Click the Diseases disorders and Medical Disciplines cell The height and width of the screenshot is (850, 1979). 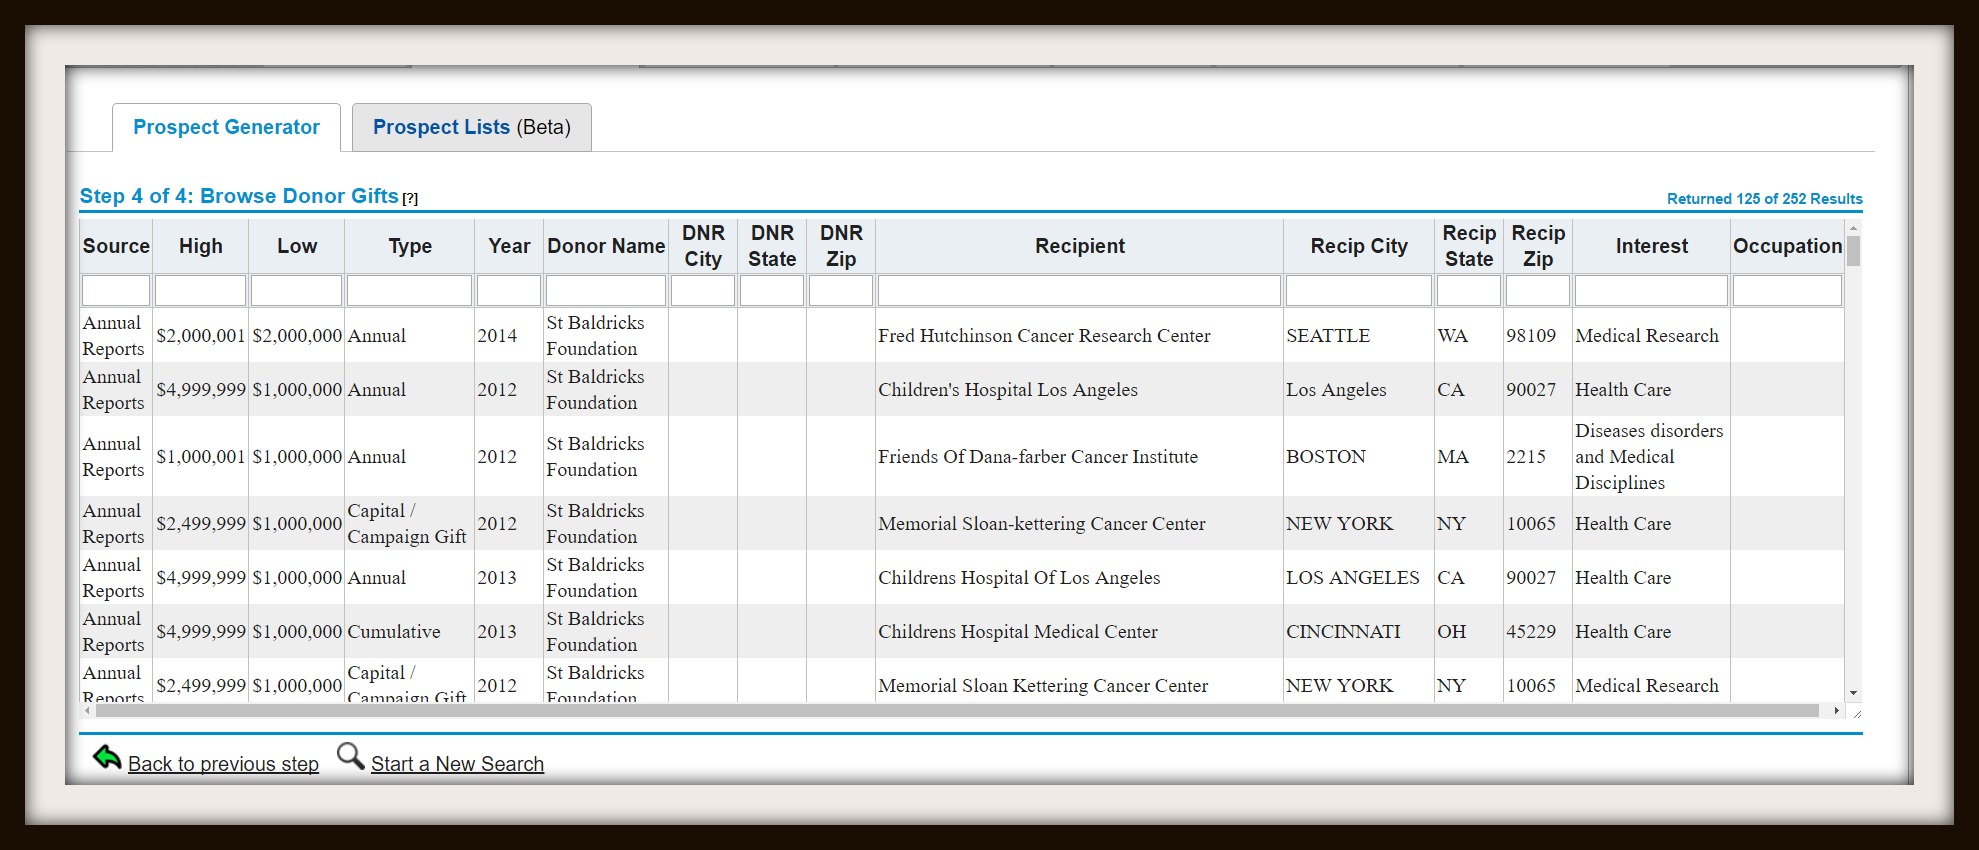coord(1651,457)
